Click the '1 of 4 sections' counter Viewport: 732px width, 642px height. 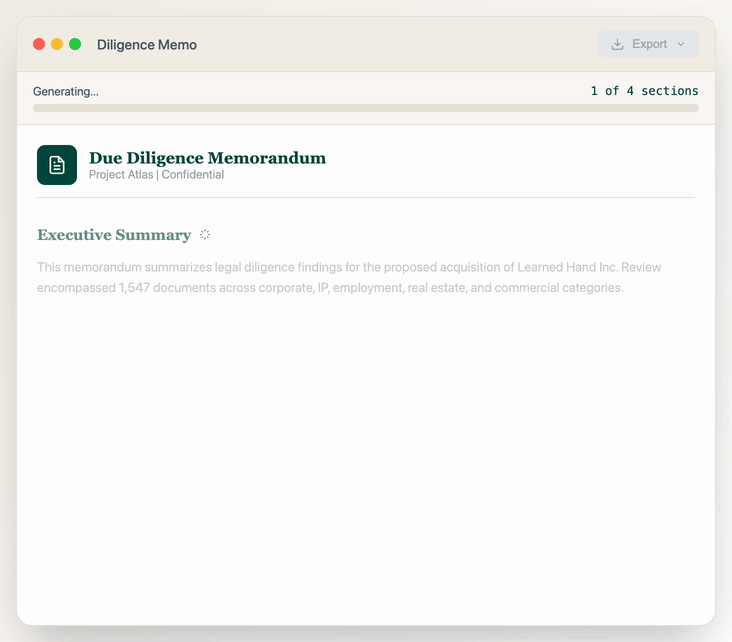pyautogui.click(x=644, y=91)
